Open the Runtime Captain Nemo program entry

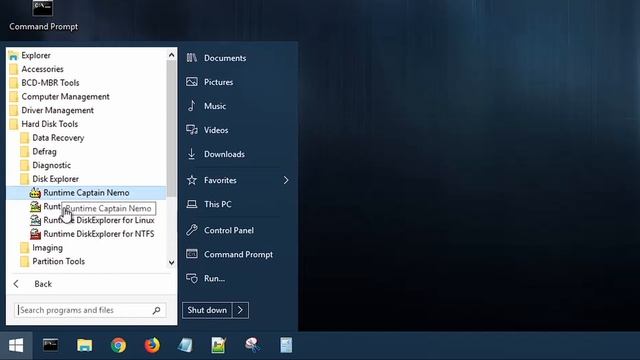coord(87,193)
